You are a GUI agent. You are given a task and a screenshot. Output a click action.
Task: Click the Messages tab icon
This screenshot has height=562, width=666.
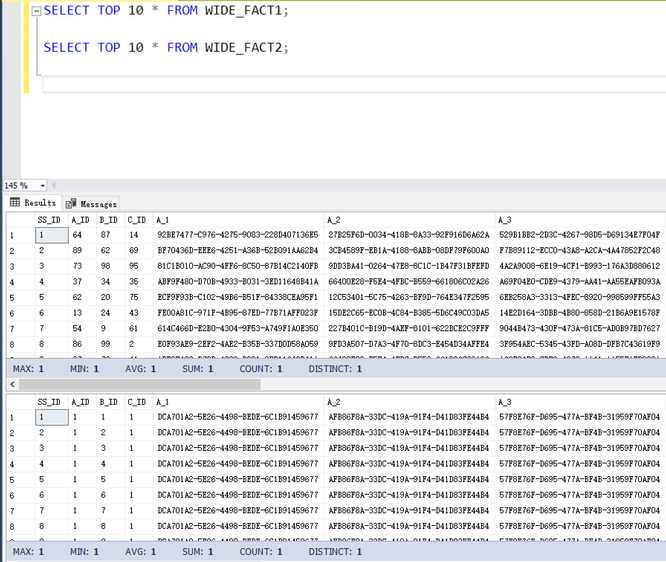(x=71, y=203)
